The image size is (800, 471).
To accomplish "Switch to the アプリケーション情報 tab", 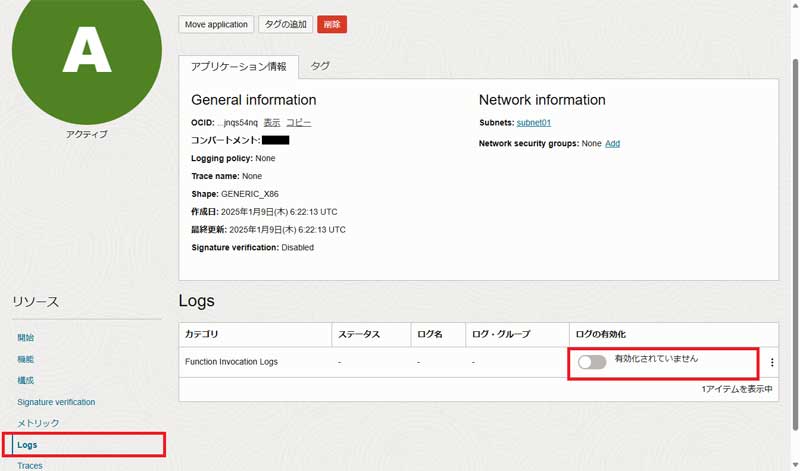I will (238, 67).
